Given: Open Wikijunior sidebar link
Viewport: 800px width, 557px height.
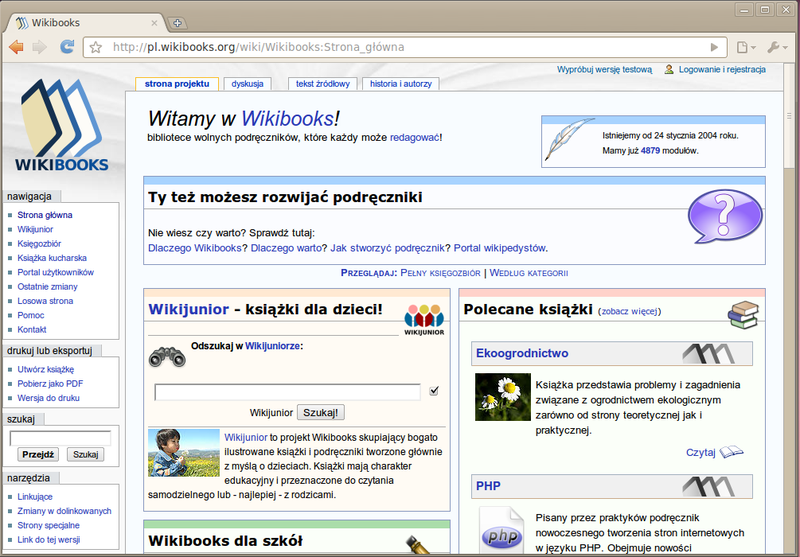Looking at the screenshot, I should click(x=35, y=230).
